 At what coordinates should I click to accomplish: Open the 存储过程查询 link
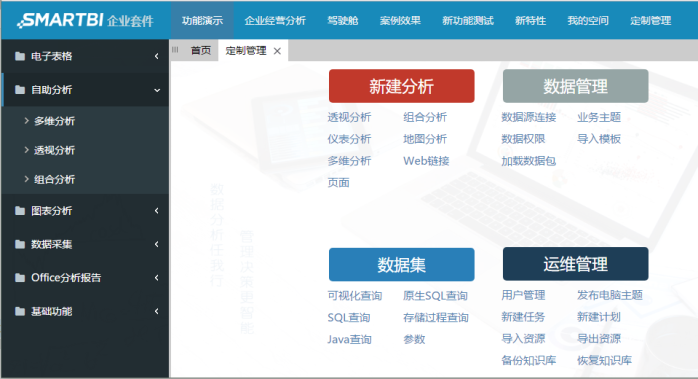pos(436,318)
